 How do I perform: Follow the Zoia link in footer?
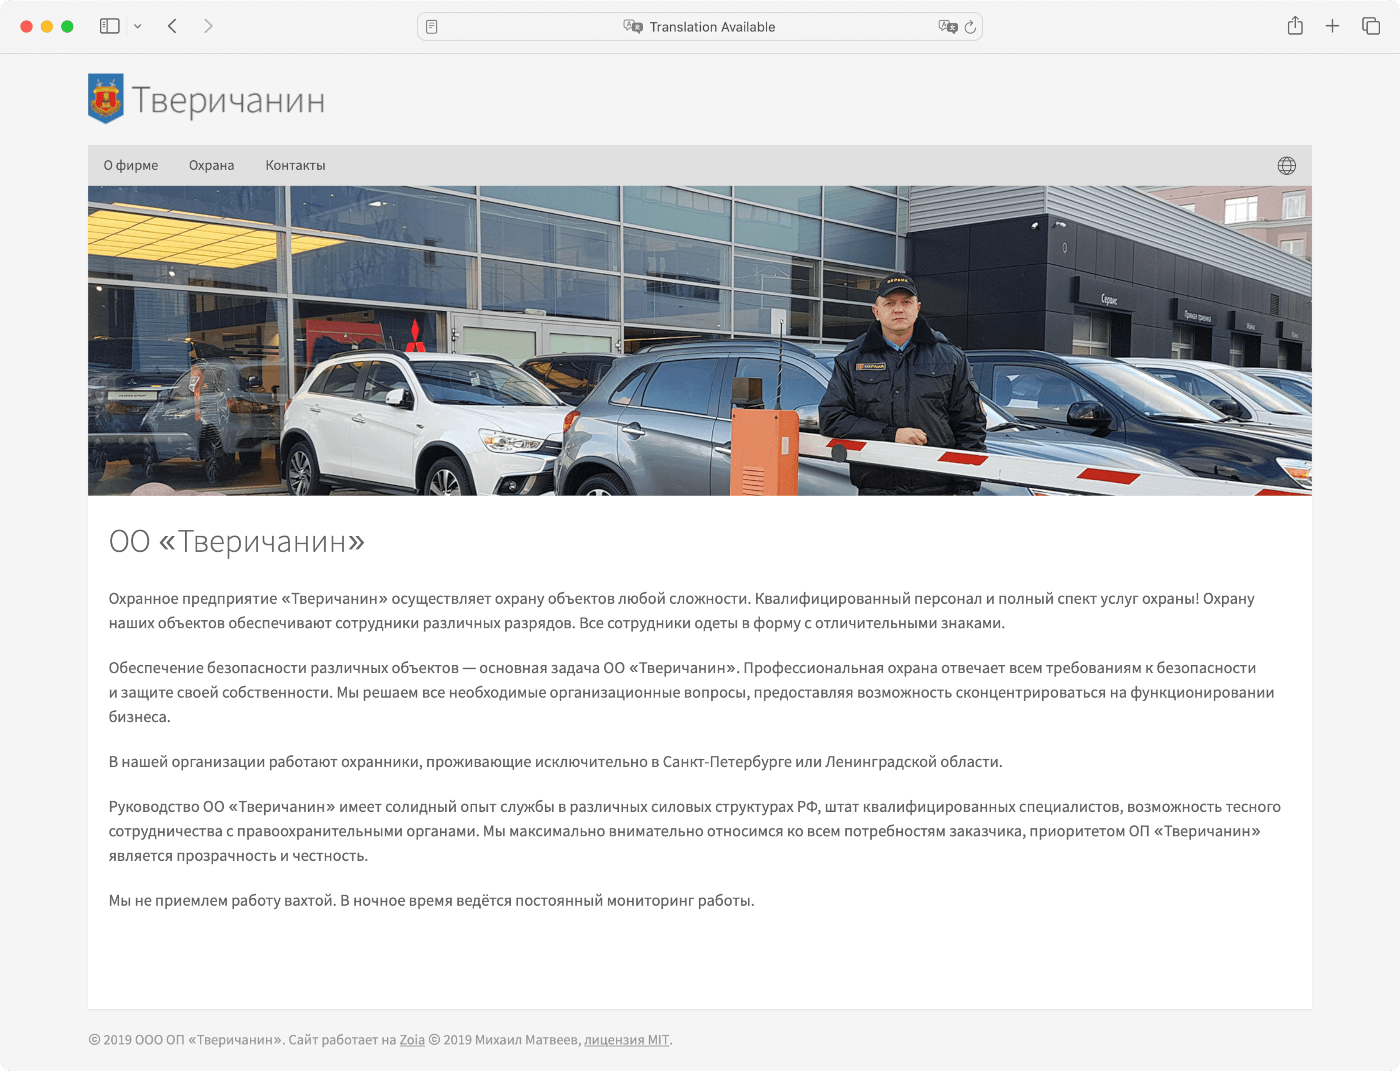coord(412,1040)
